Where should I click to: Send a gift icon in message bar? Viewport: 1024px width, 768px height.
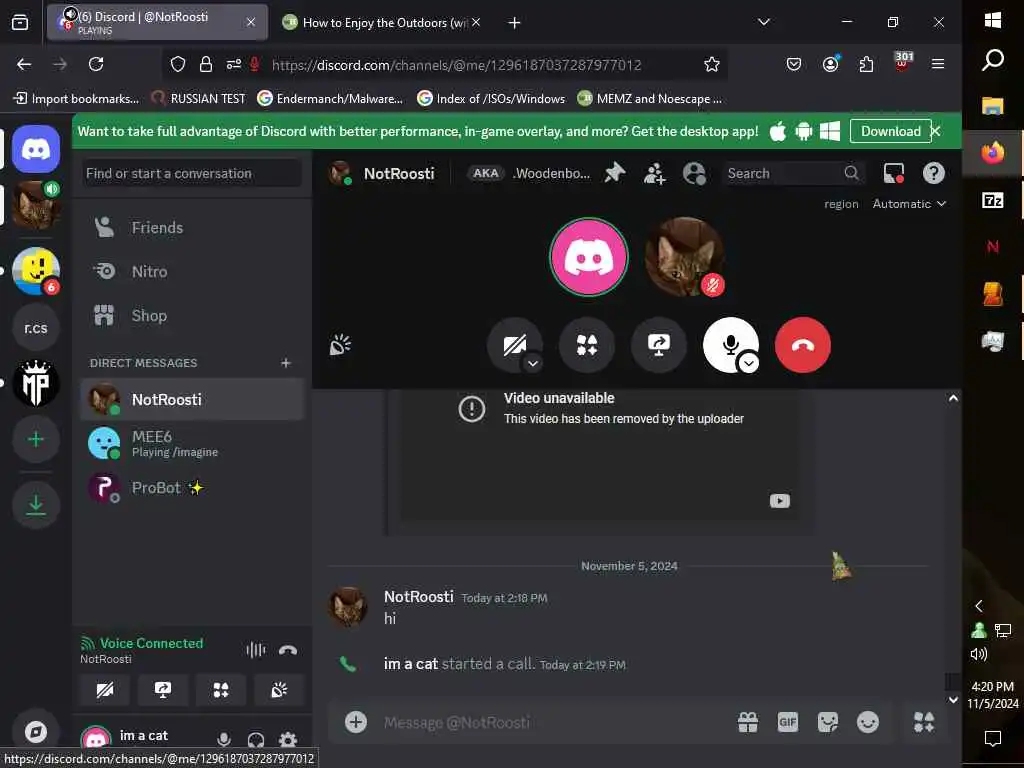point(748,722)
